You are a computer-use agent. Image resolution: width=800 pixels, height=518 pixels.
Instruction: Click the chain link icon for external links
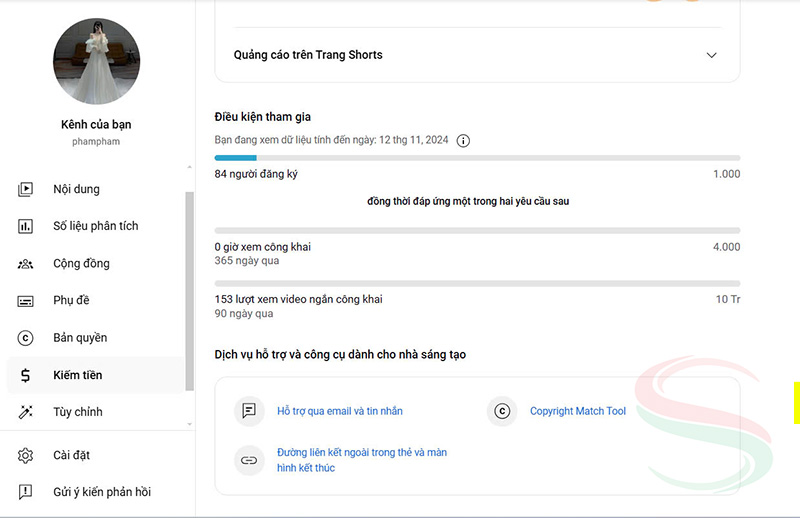[x=249, y=460]
